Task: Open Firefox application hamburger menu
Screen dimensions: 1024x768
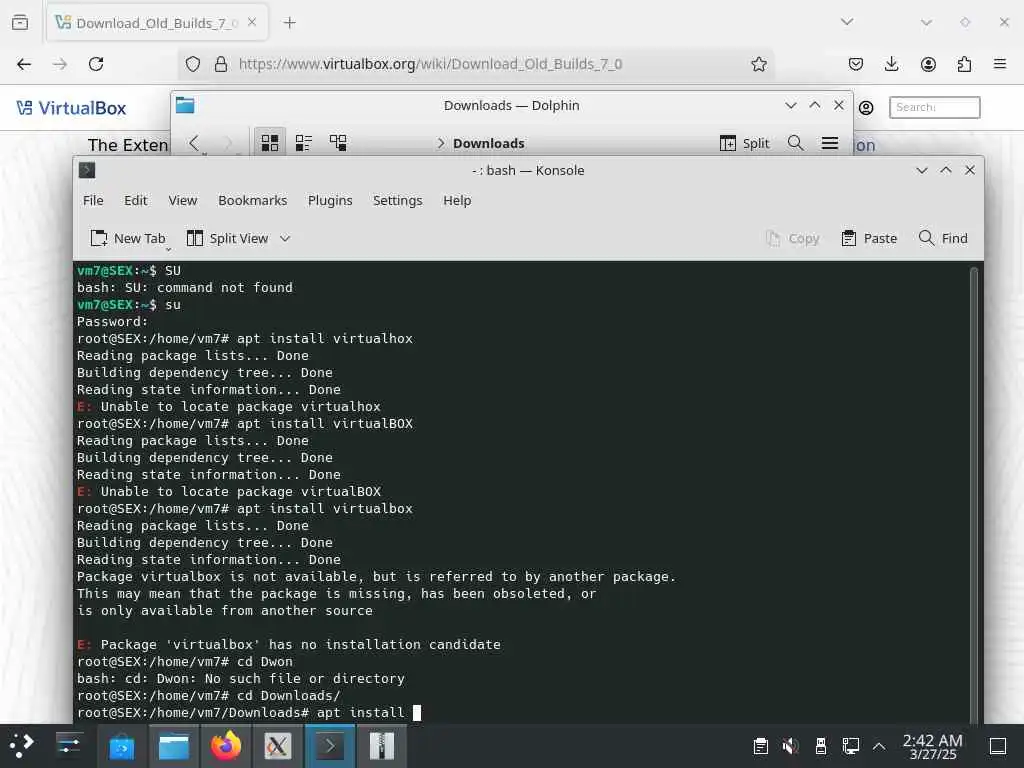Action: (1000, 64)
